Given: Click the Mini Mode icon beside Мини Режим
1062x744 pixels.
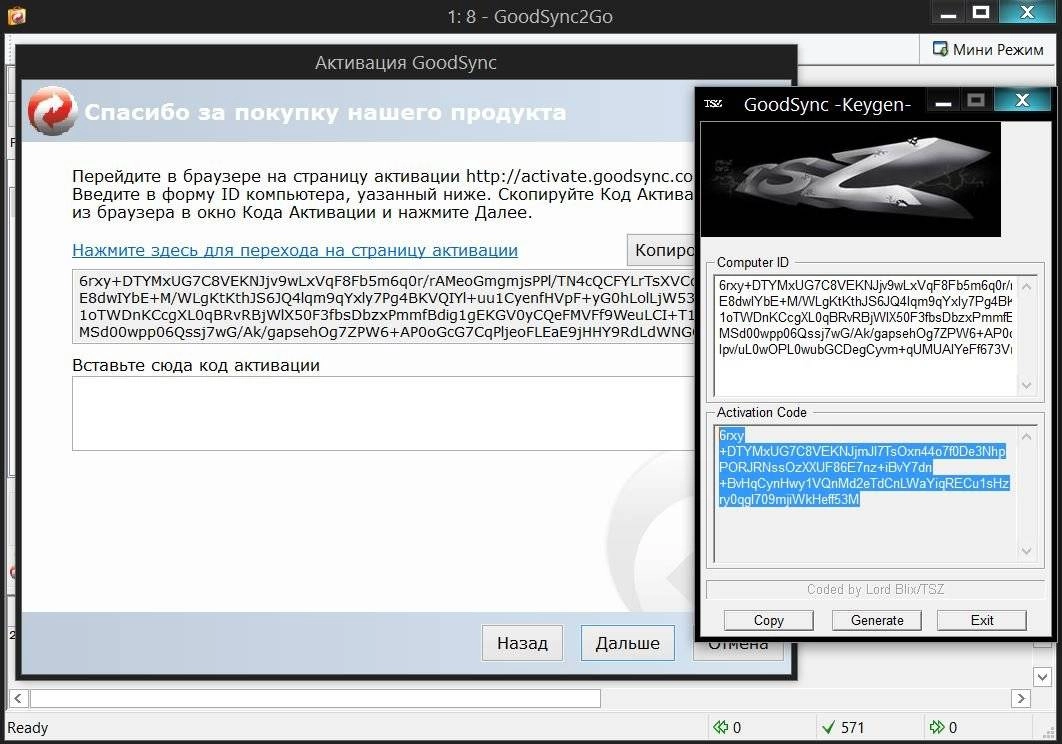Looking at the screenshot, I should pyautogui.click(x=939, y=49).
